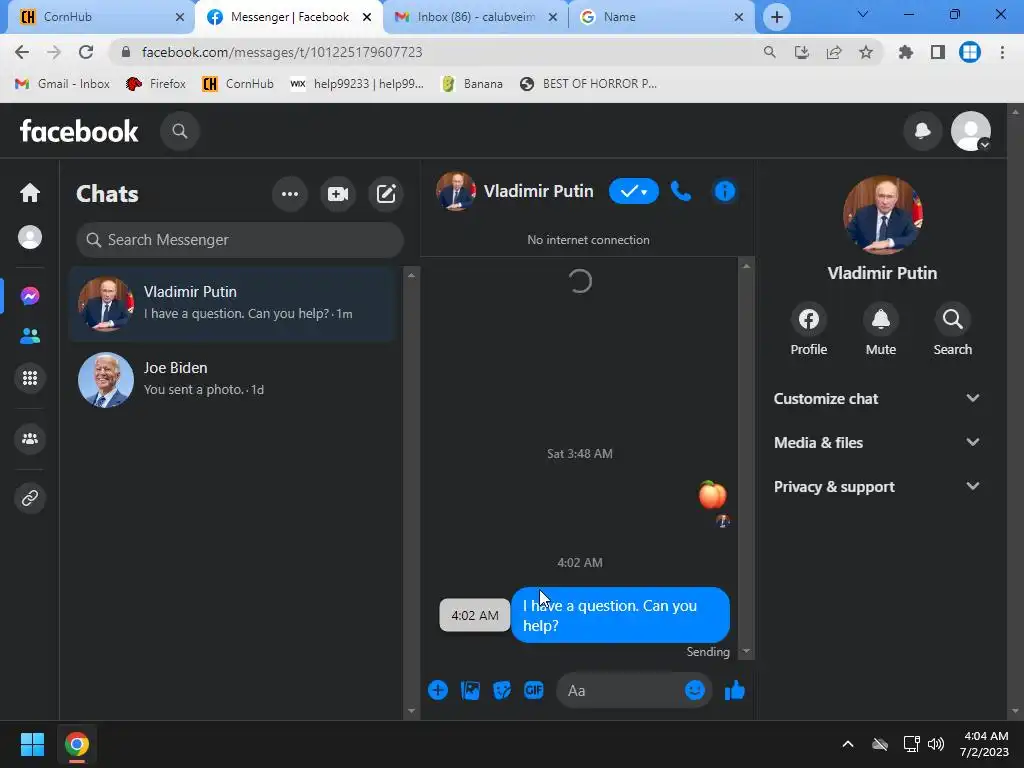1024x768 pixels.
Task: Open Gmail - Inbox bookmark
Action: (x=62, y=84)
